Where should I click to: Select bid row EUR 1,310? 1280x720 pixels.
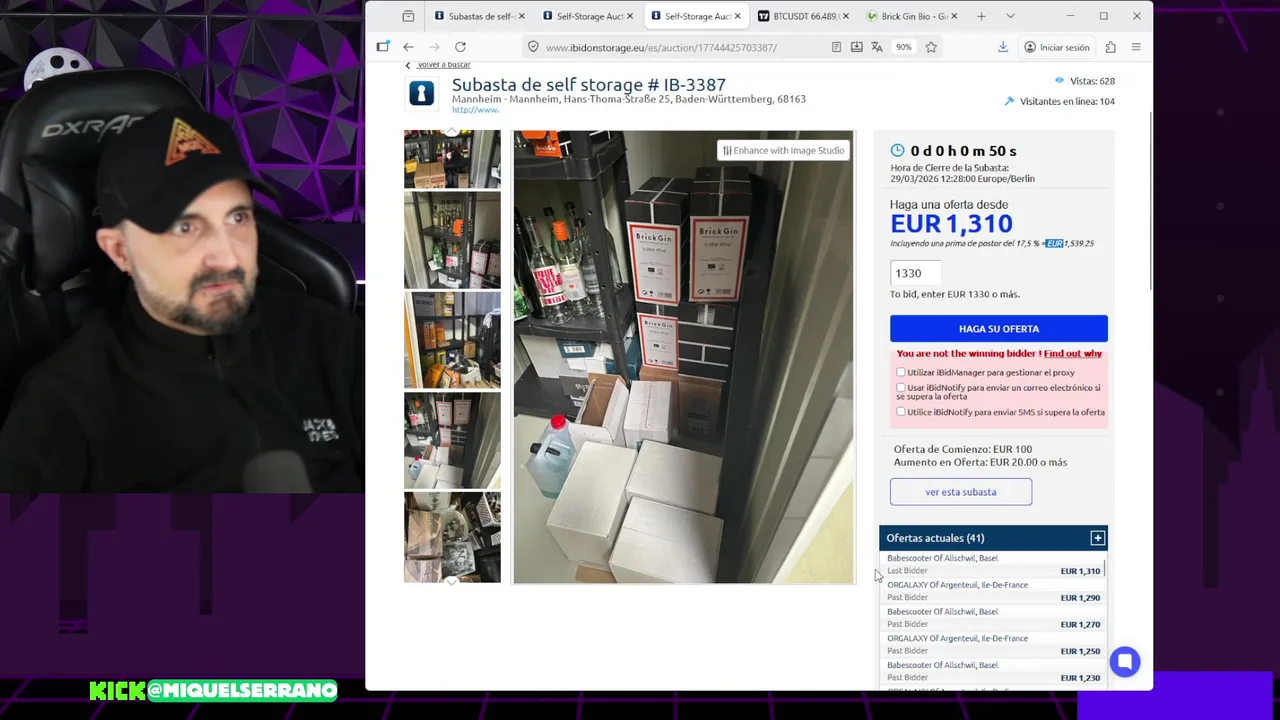[993, 564]
